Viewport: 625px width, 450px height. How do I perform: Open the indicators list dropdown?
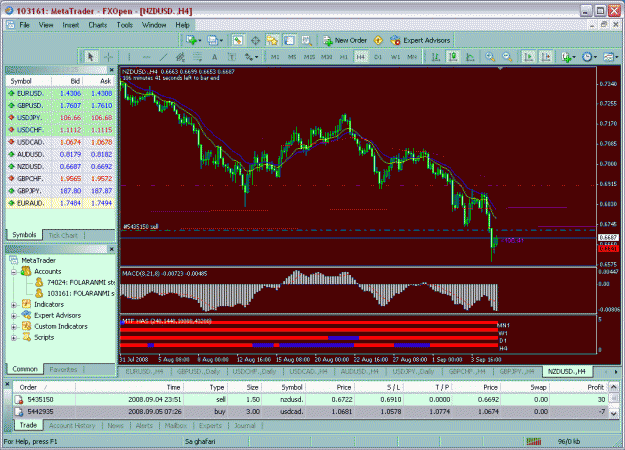point(568,57)
